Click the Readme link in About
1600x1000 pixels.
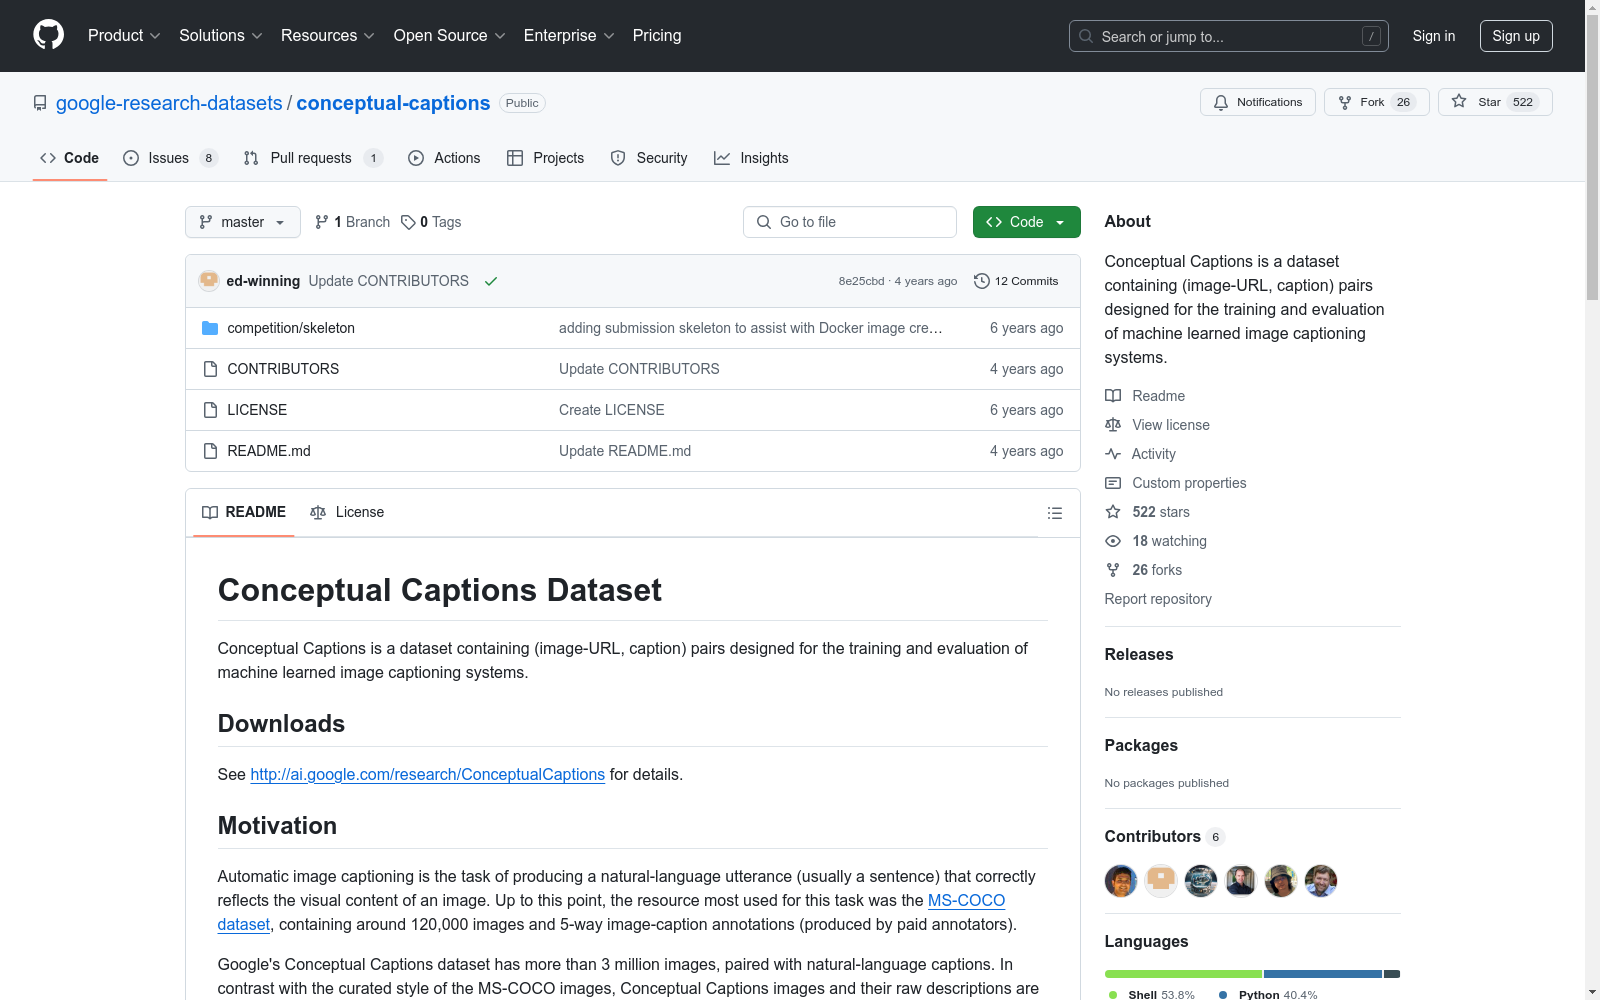point(1145,396)
